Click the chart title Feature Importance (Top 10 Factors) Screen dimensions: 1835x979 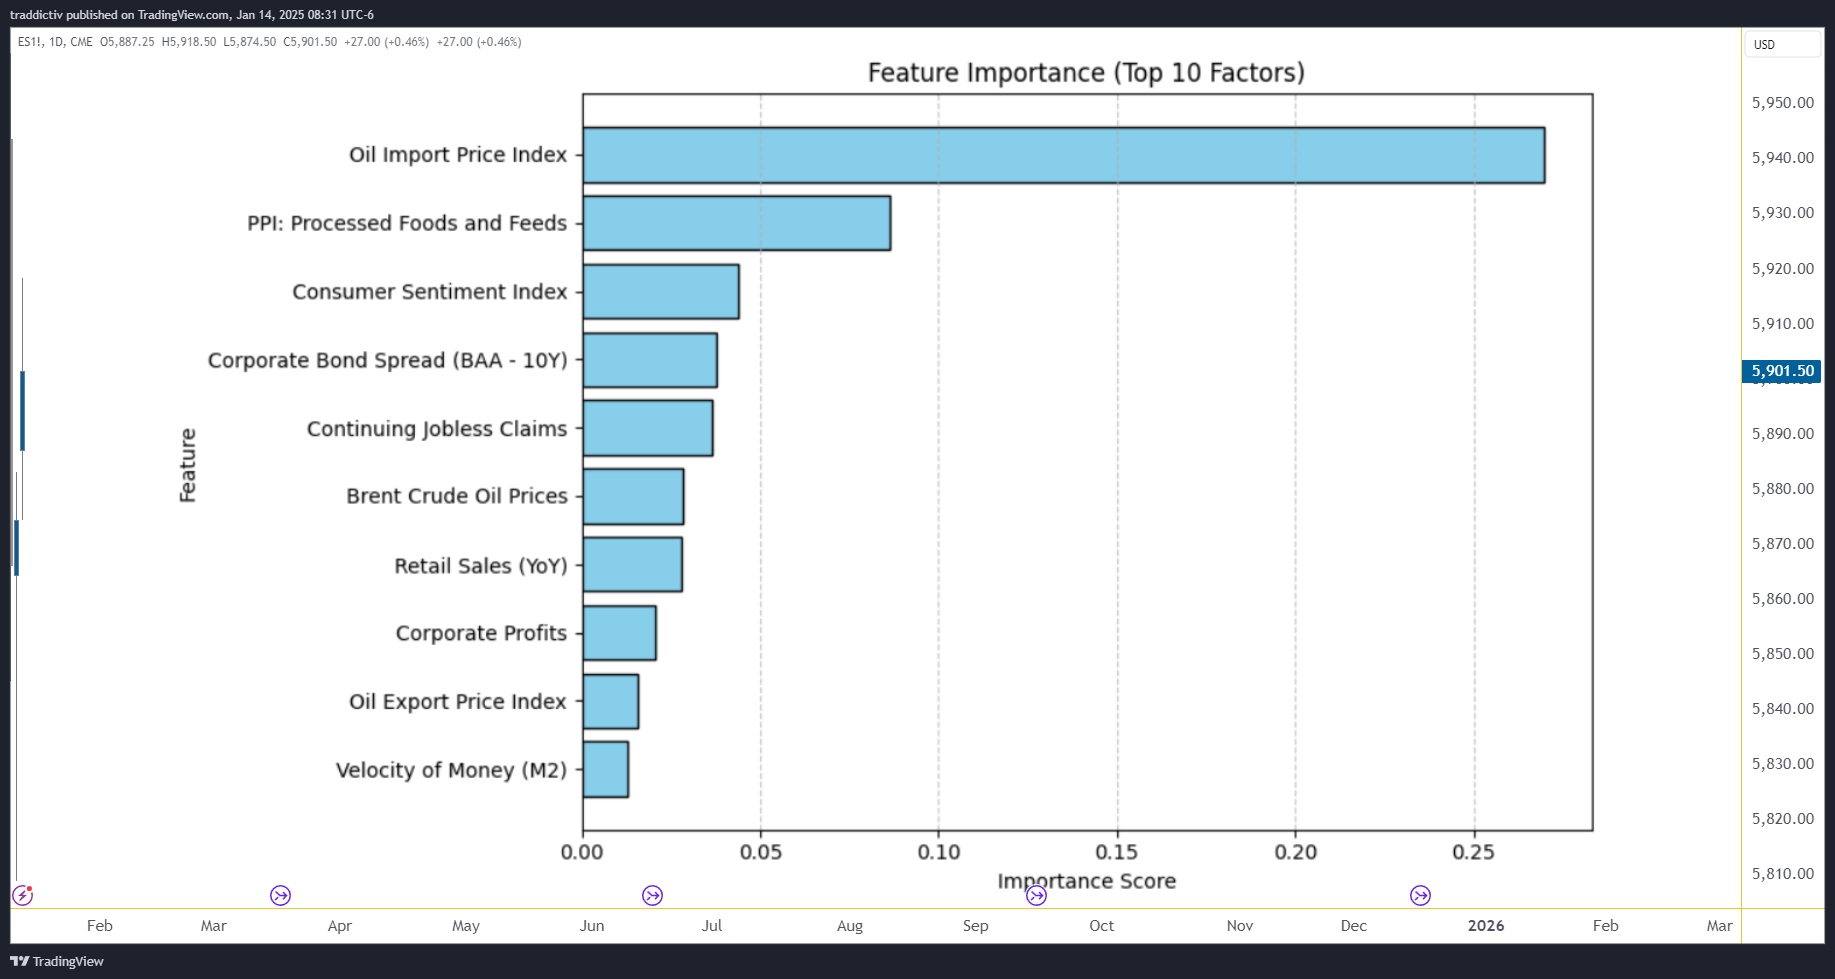click(1086, 73)
